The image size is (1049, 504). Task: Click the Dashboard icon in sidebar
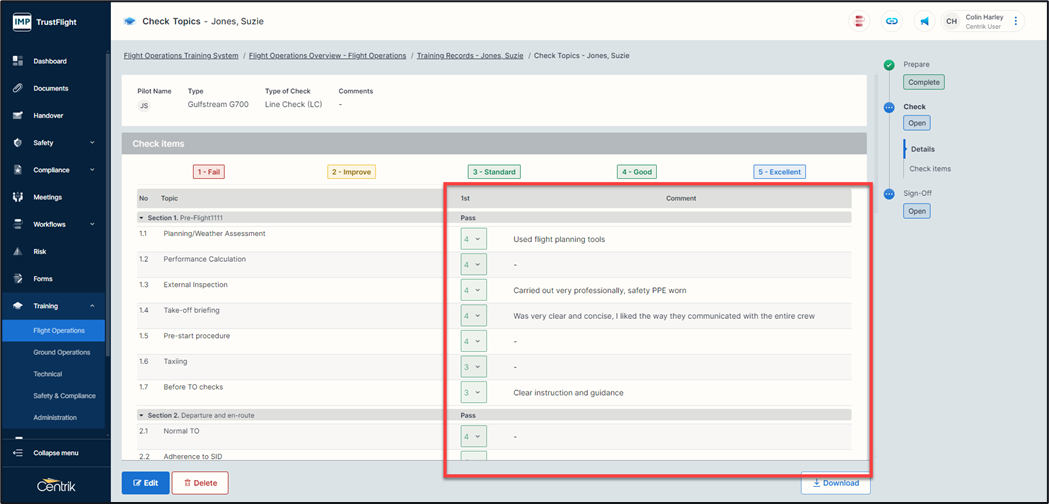[x=18, y=61]
